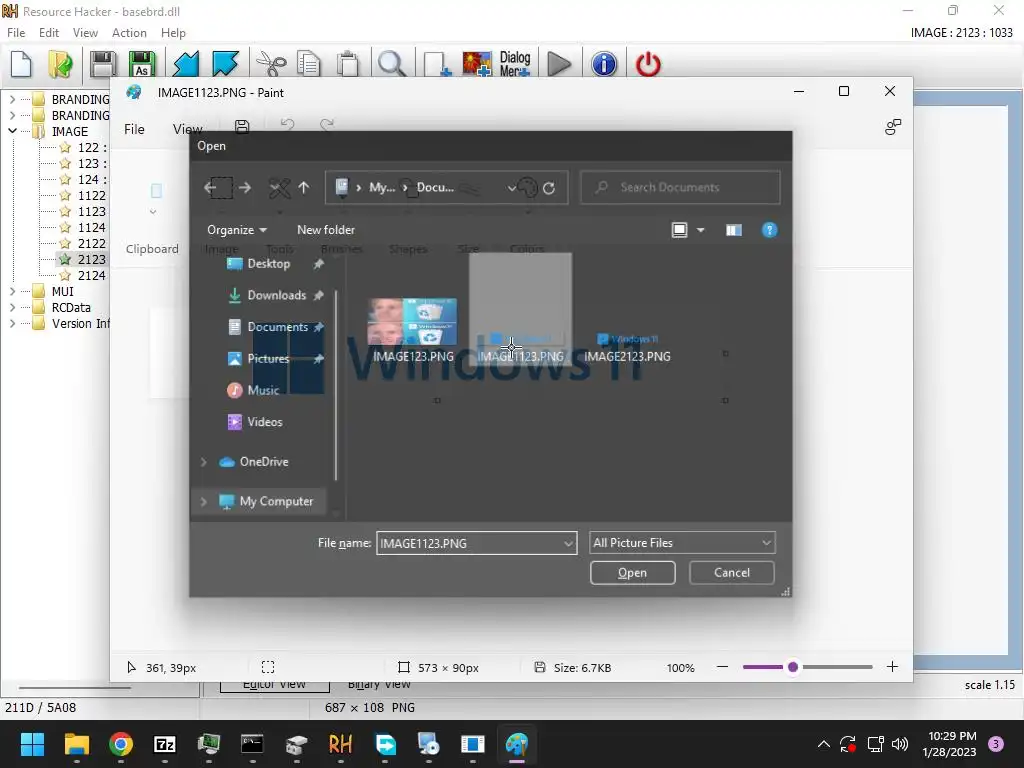Click the Cut scissors icon in Resource Hacker

tap(271, 64)
